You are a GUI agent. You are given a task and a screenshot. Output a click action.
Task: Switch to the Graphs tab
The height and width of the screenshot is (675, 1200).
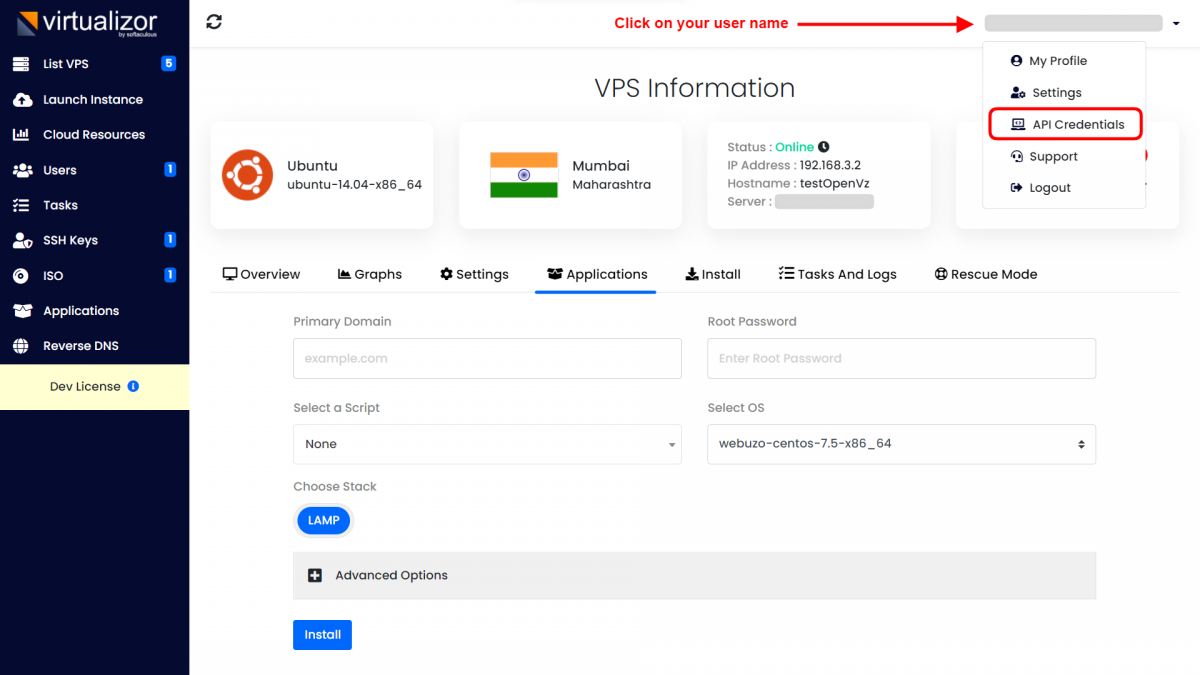(369, 273)
